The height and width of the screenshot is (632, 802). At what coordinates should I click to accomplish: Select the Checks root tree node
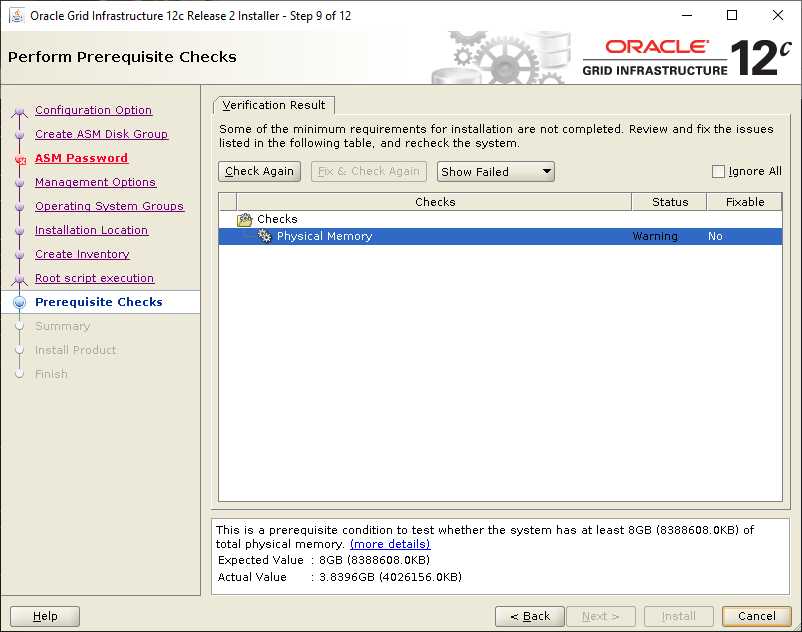click(x=277, y=219)
